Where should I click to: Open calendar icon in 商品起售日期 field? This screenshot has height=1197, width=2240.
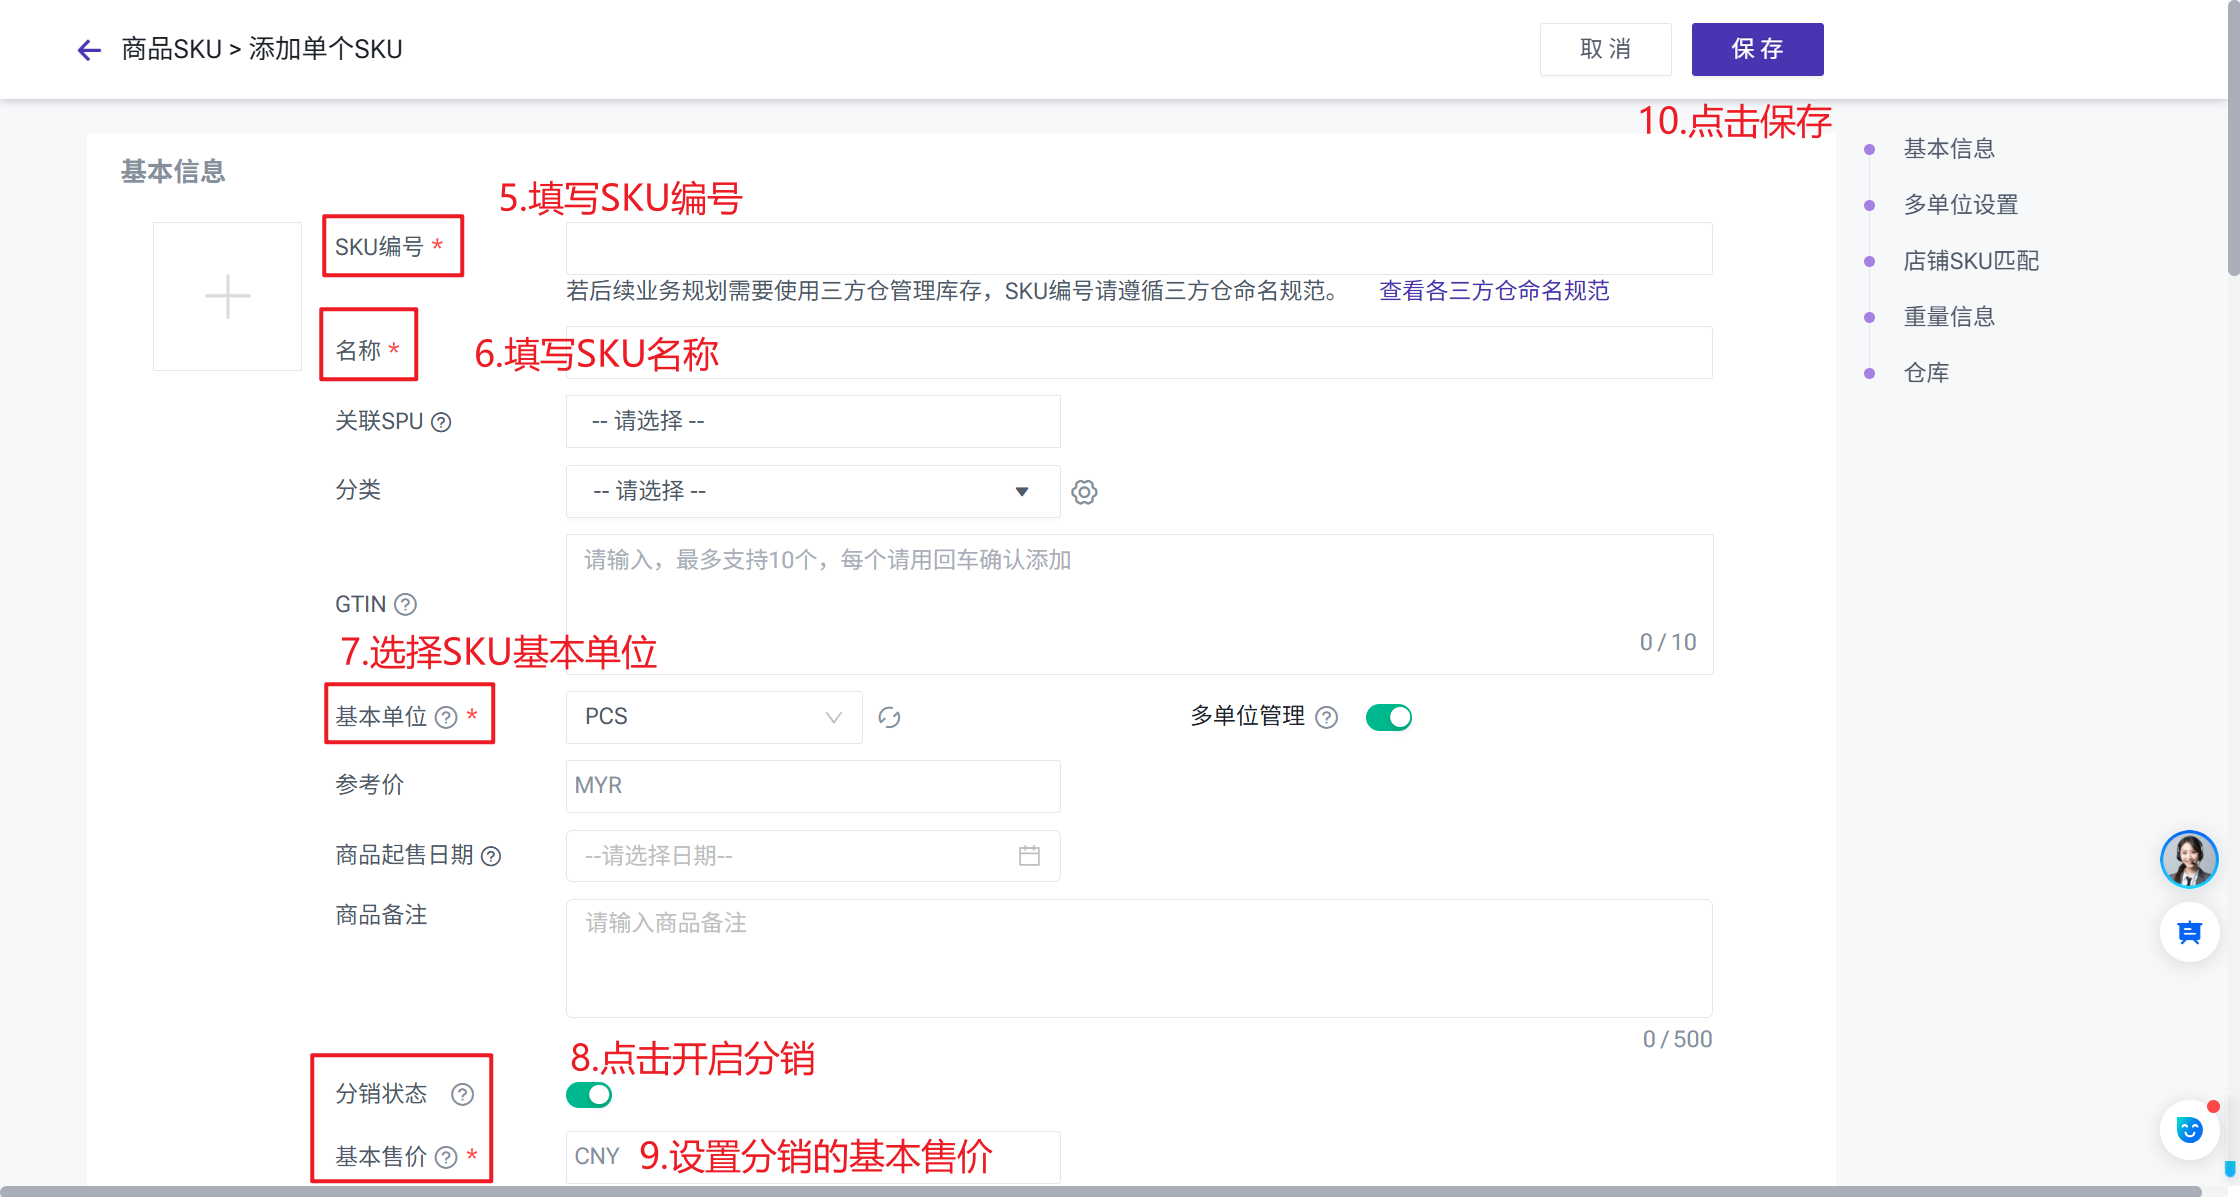click(x=1029, y=856)
